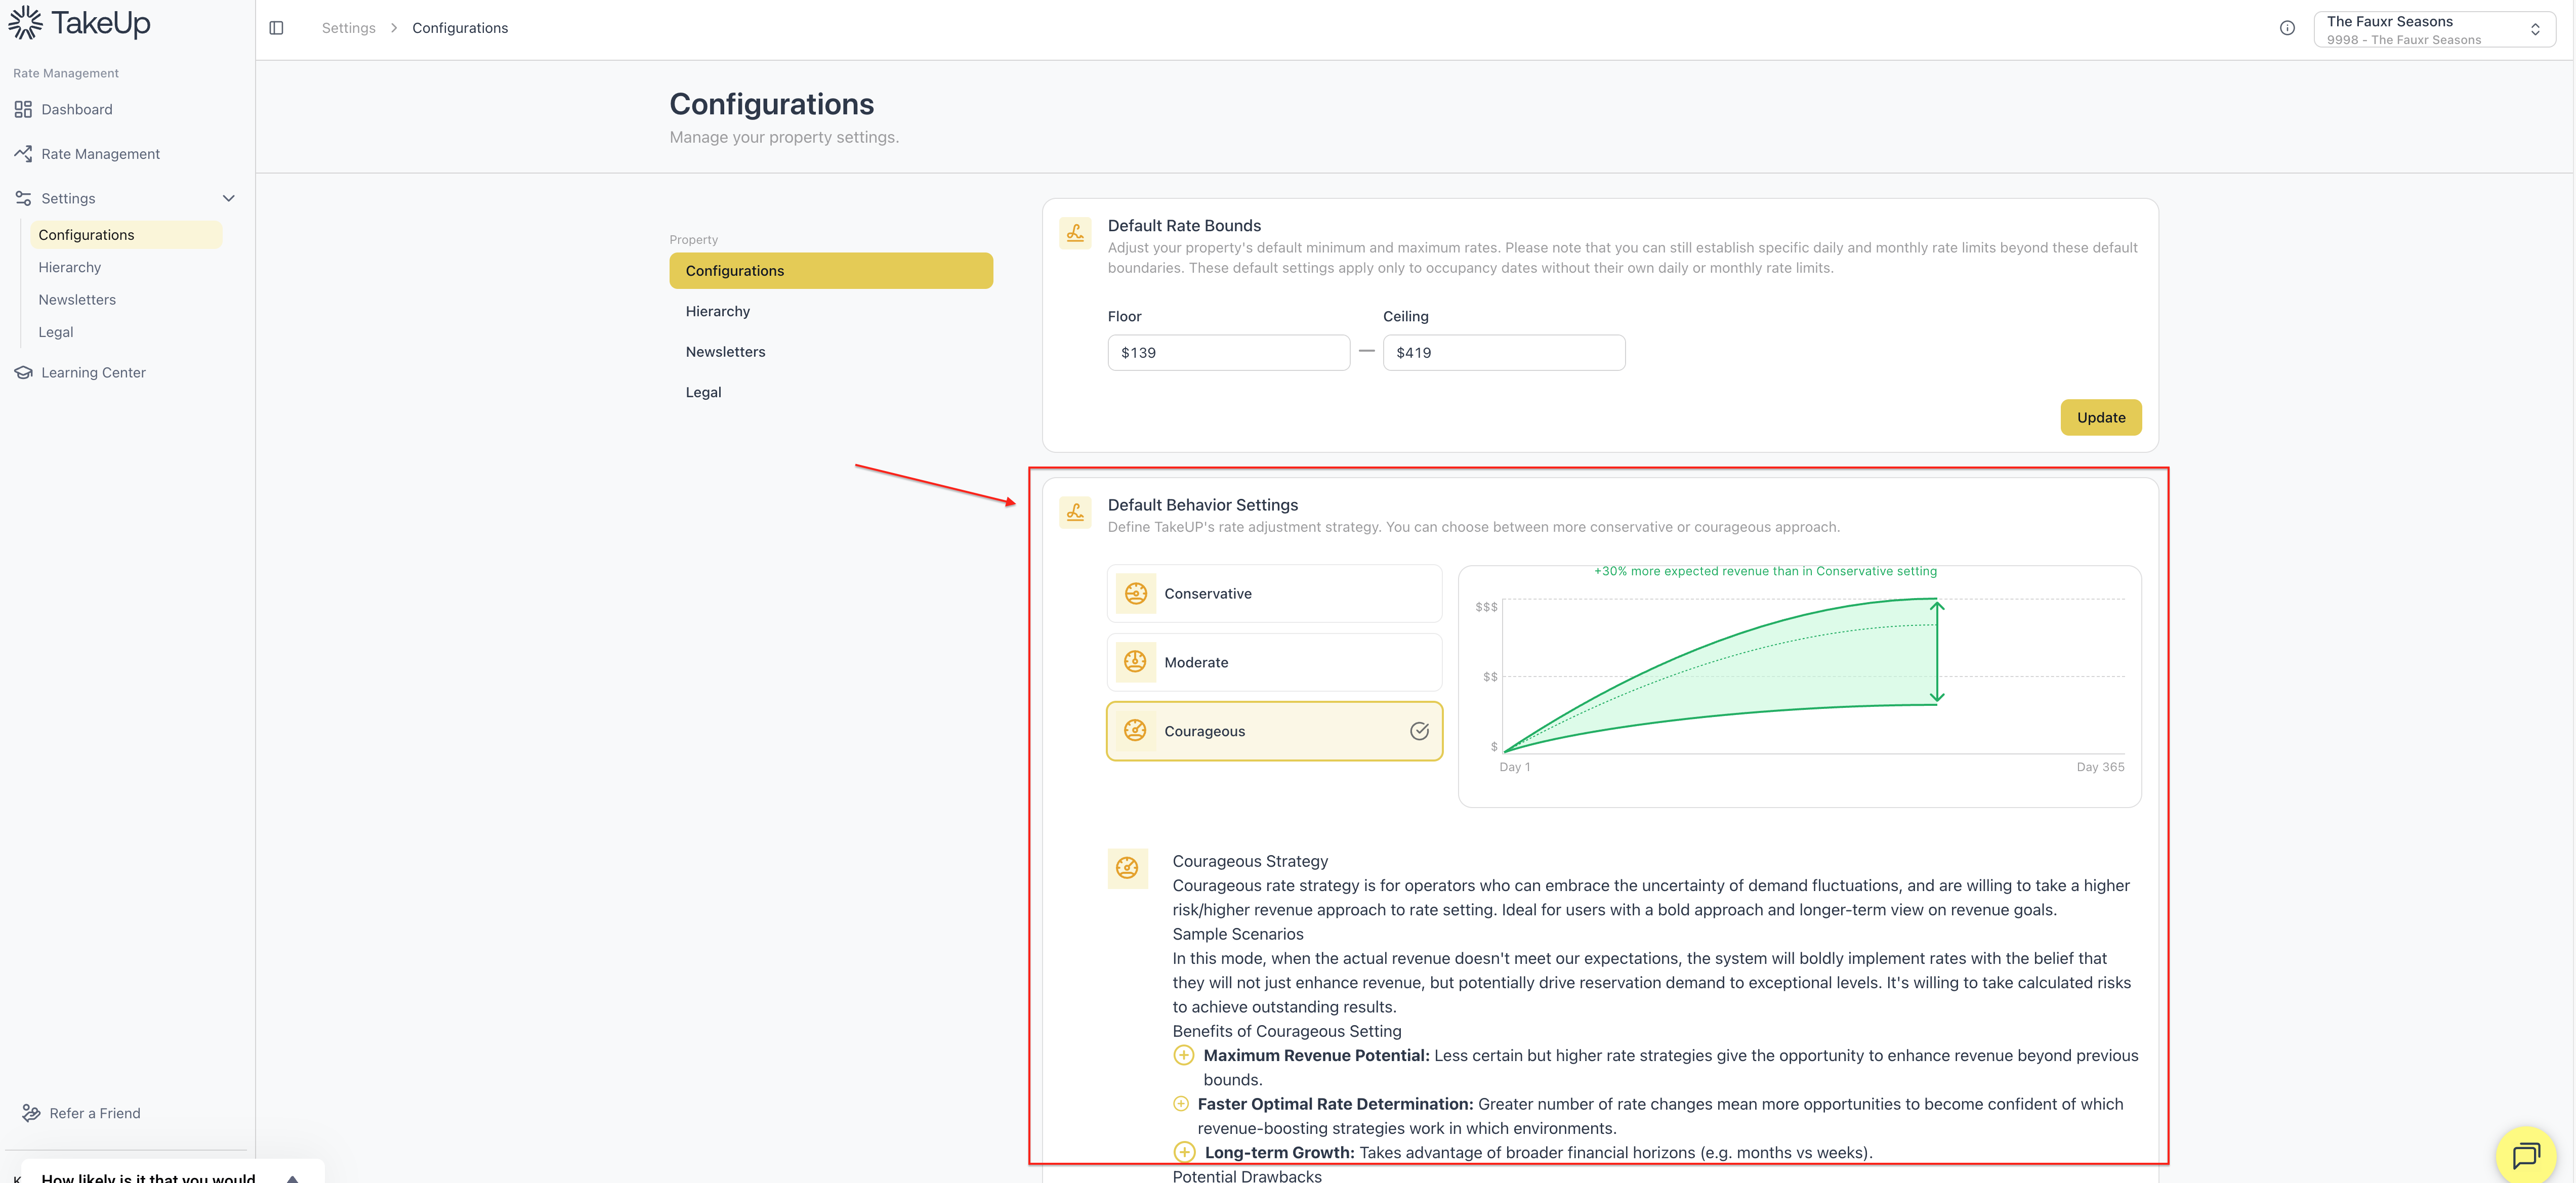Open Dashboard from sidebar
The width and height of the screenshot is (2576, 1183).
point(76,109)
